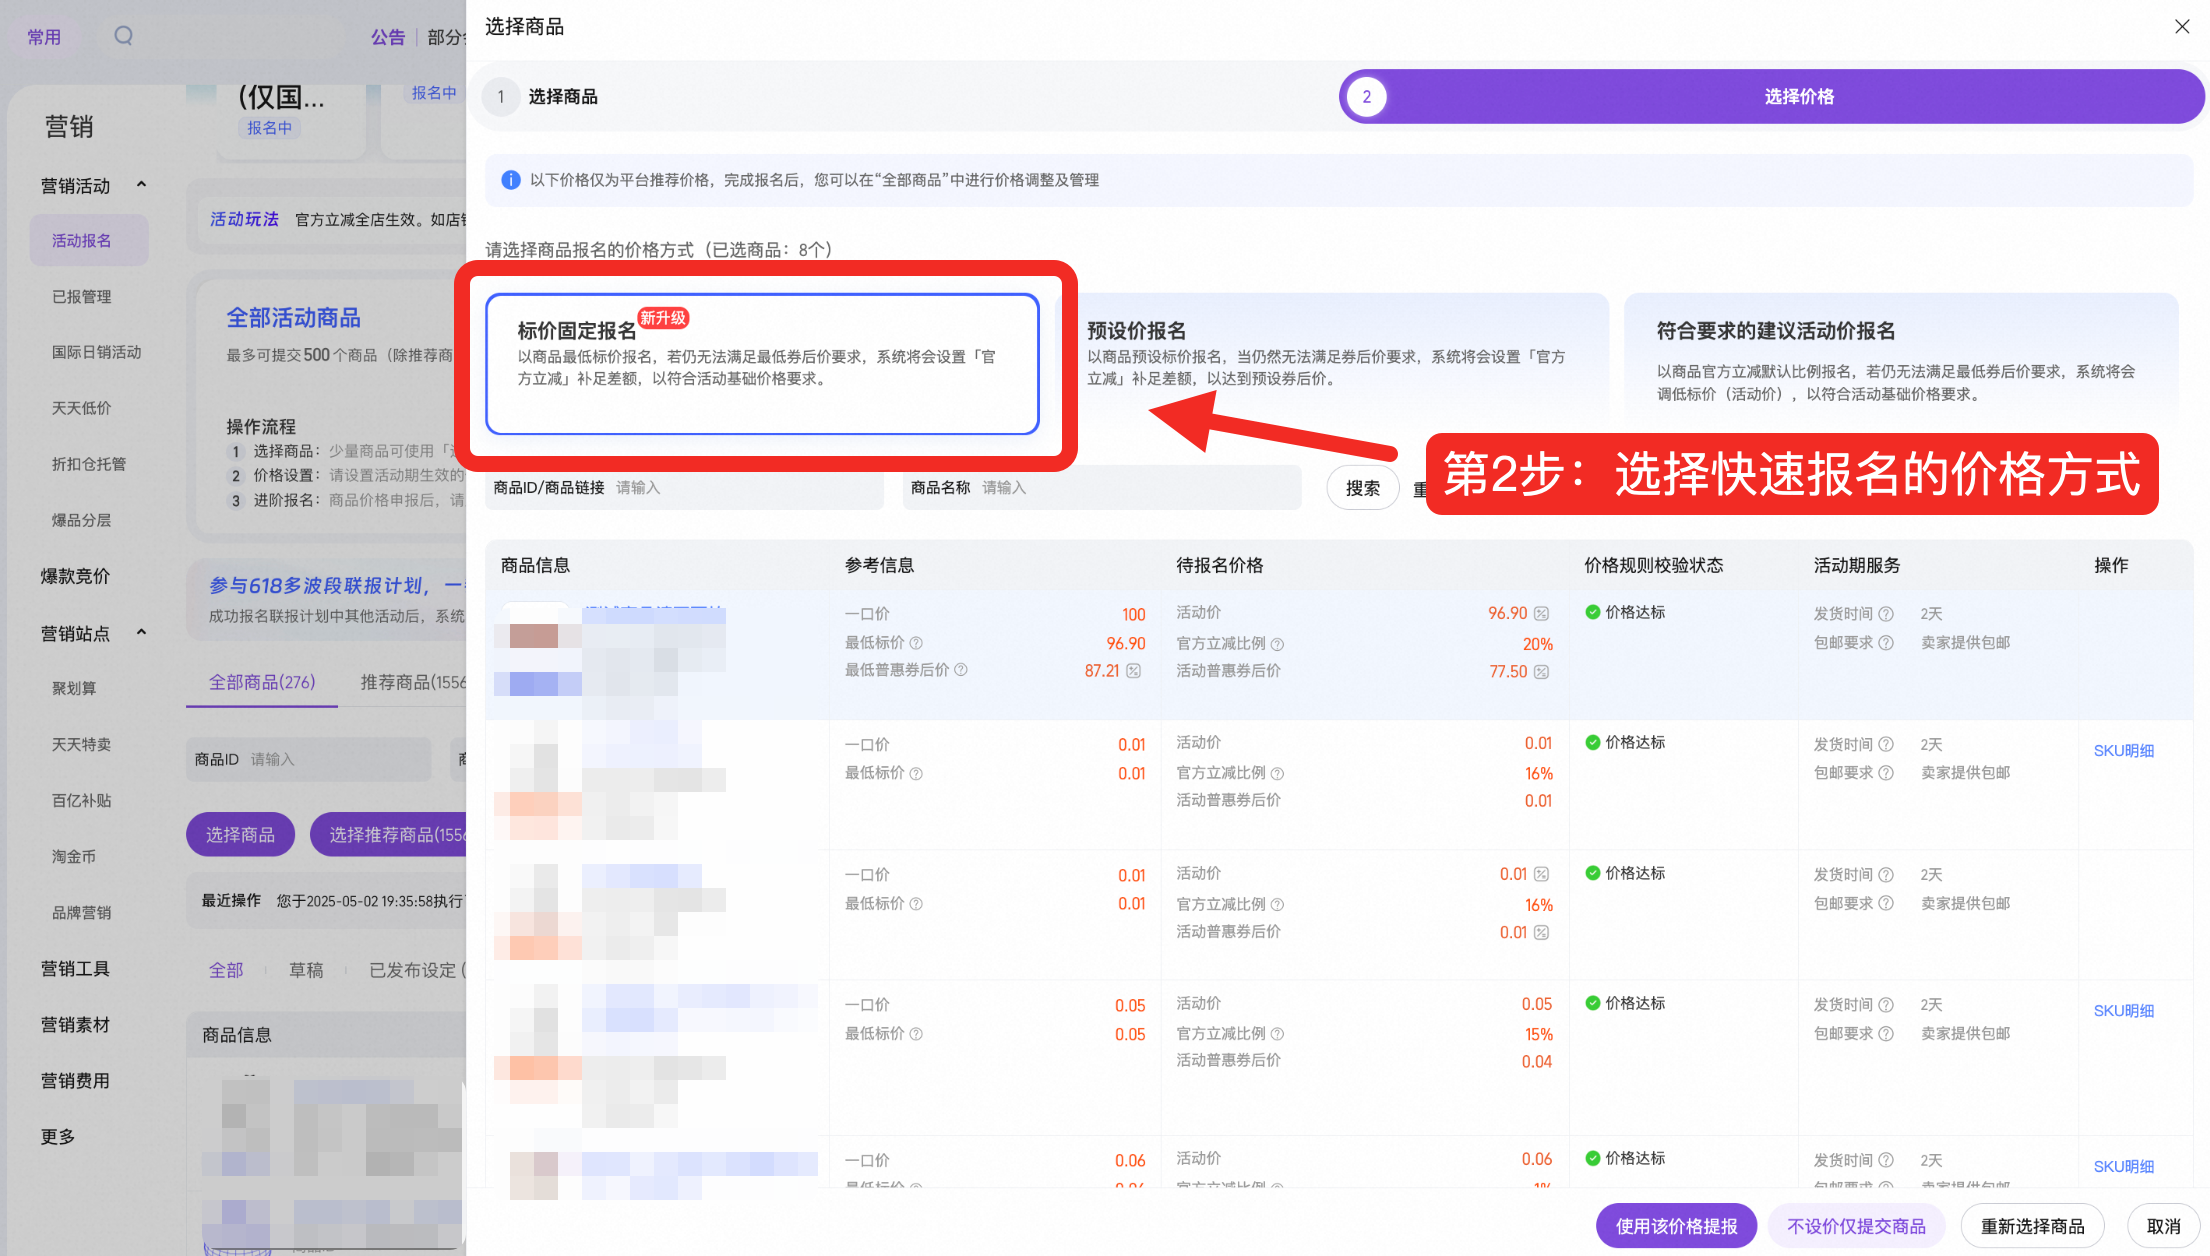
Task: Select the 全部 filter tab
Action: pyautogui.click(x=226, y=970)
